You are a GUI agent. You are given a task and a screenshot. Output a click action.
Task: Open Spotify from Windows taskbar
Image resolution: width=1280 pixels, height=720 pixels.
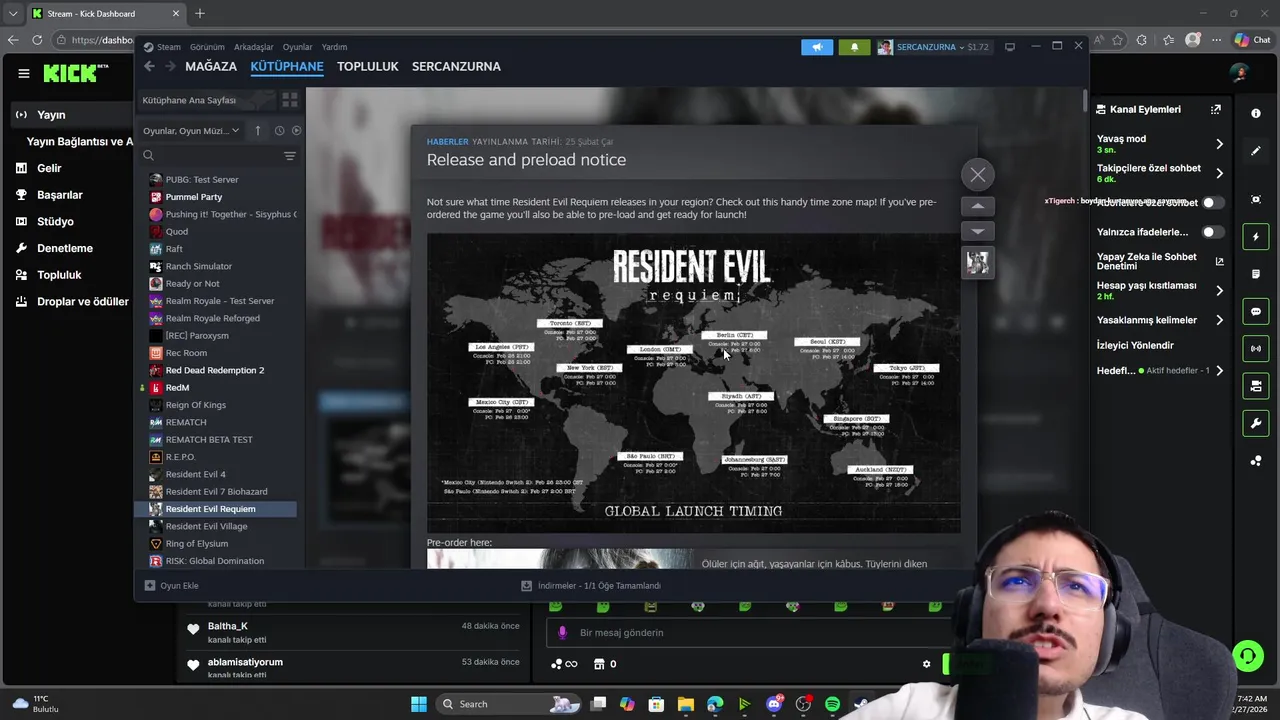[832, 704]
